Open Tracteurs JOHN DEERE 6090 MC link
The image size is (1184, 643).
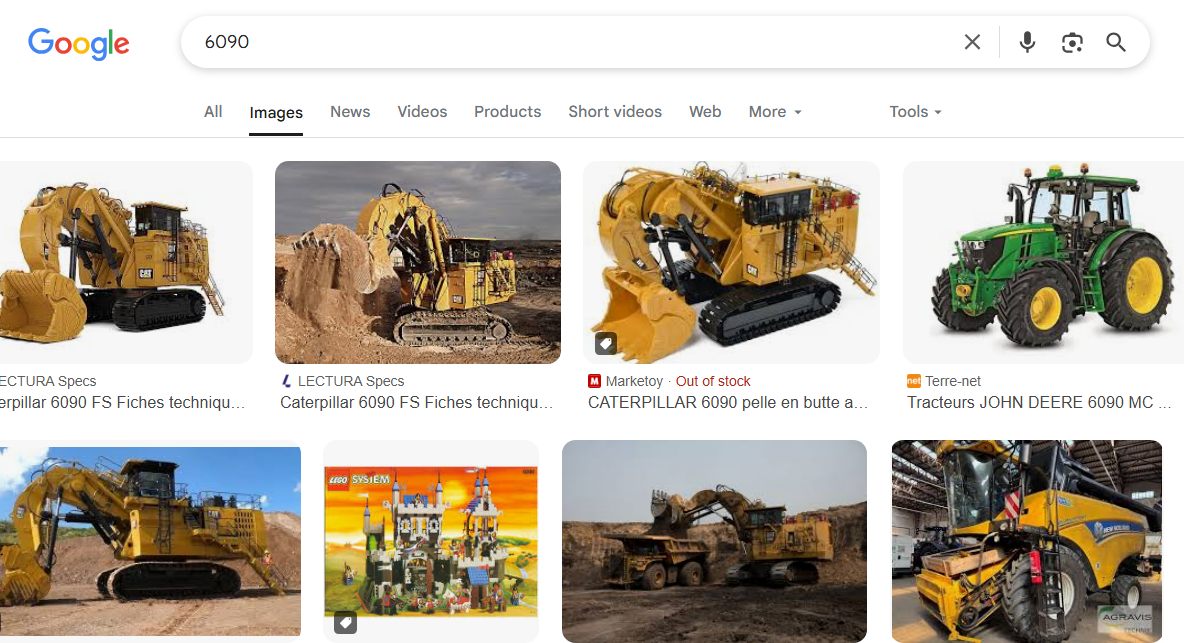coord(1038,403)
